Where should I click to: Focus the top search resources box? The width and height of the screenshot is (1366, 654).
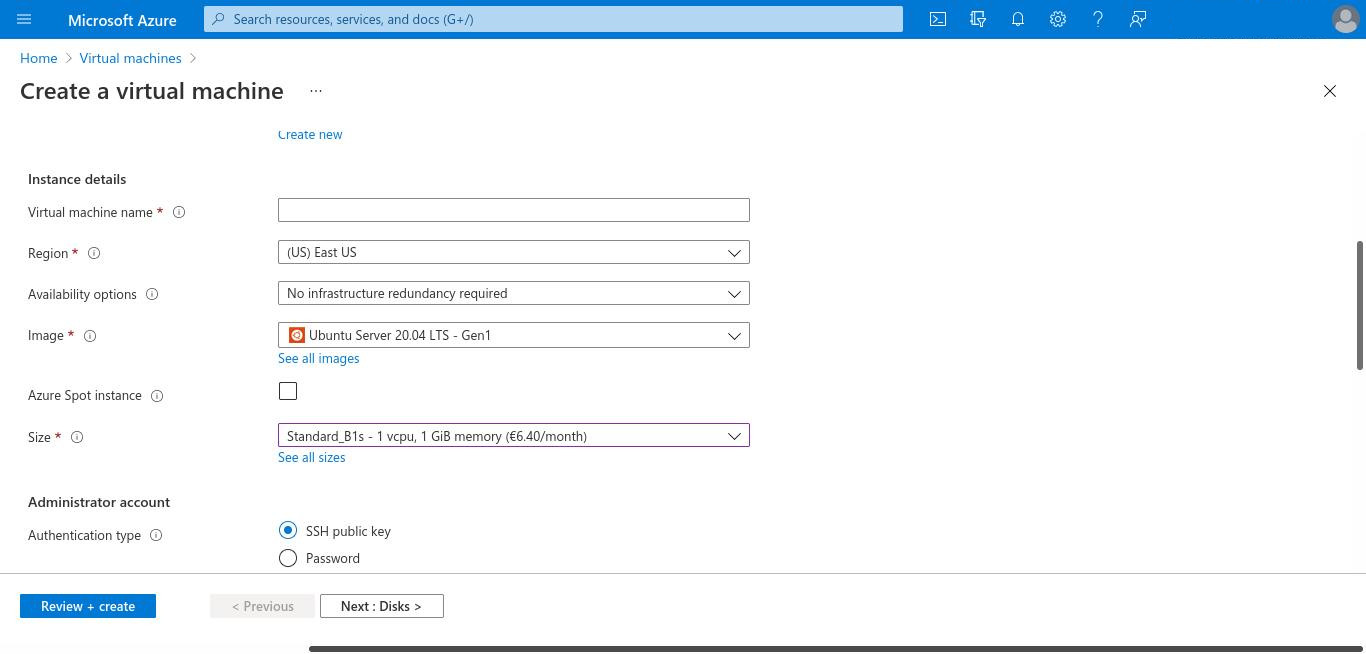click(x=553, y=19)
